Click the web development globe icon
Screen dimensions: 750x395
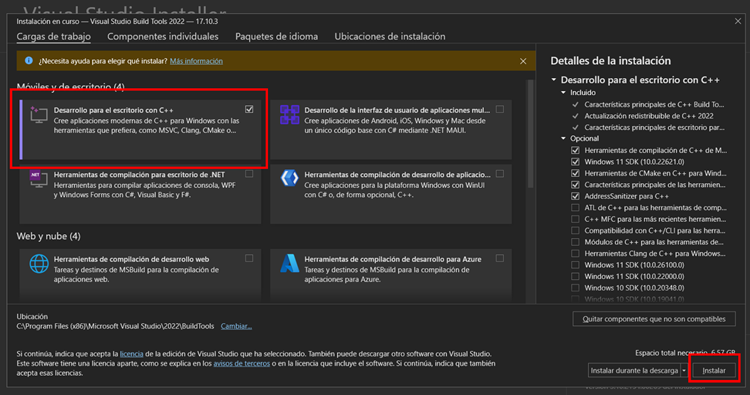(39, 263)
